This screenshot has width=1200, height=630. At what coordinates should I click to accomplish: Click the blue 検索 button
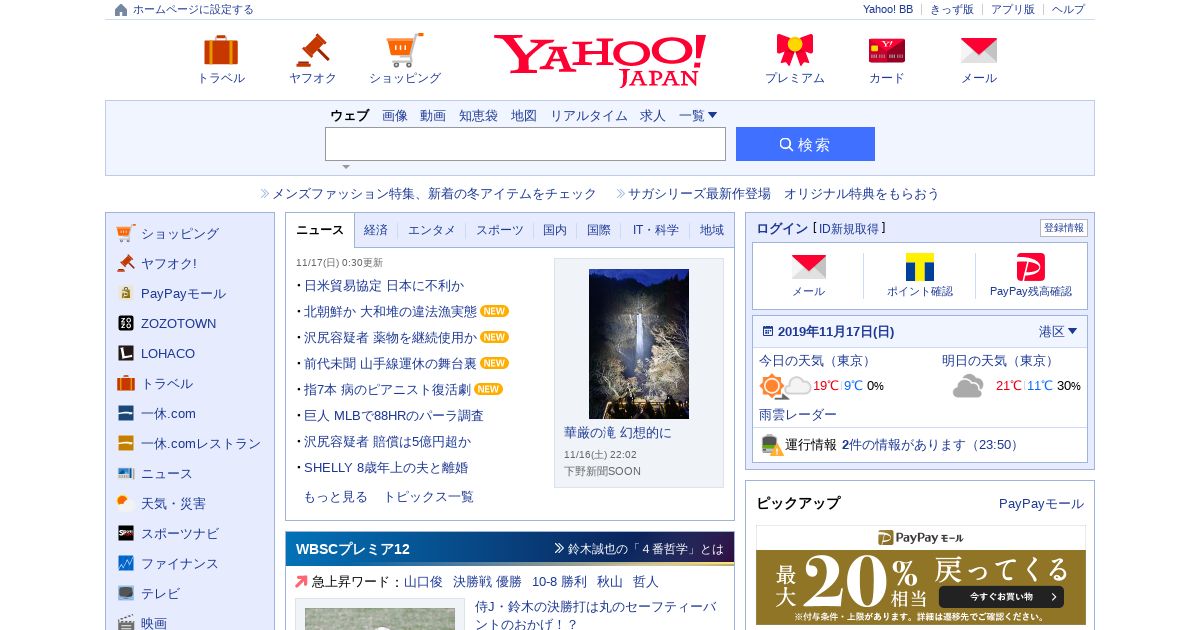(x=805, y=144)
